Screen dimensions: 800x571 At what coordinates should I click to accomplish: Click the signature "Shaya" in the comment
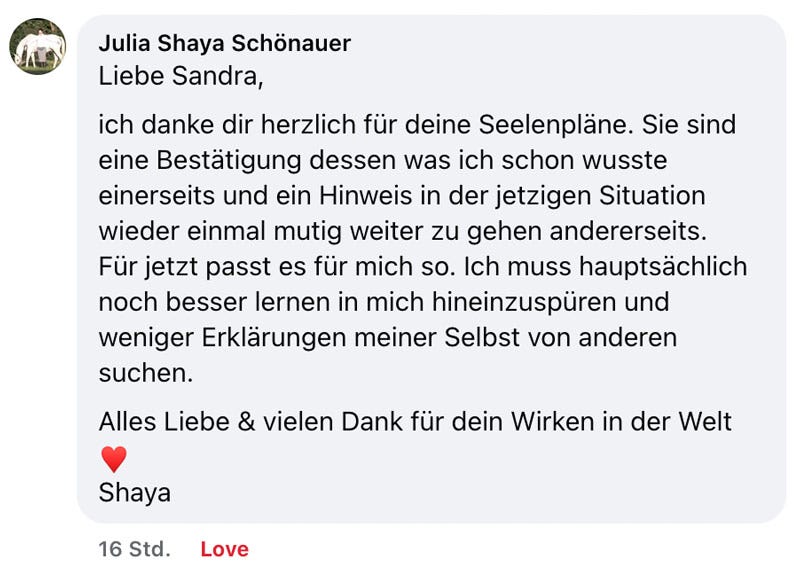pos(135,492)
